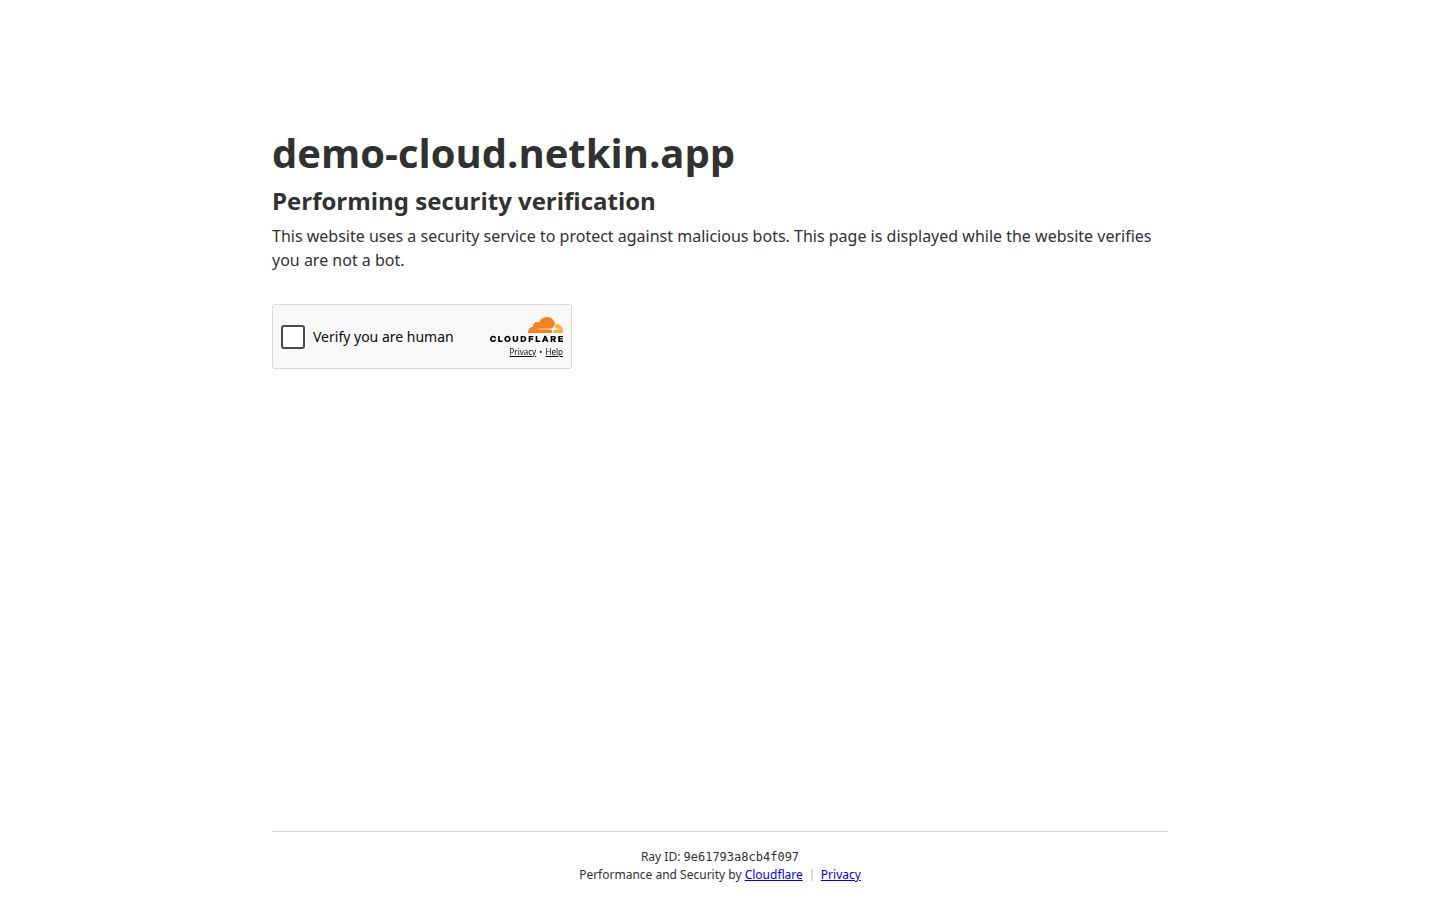The image size is (1440, 900).
Task: Click the 'Performing security verification' subheading
Action: coord(463,202)
